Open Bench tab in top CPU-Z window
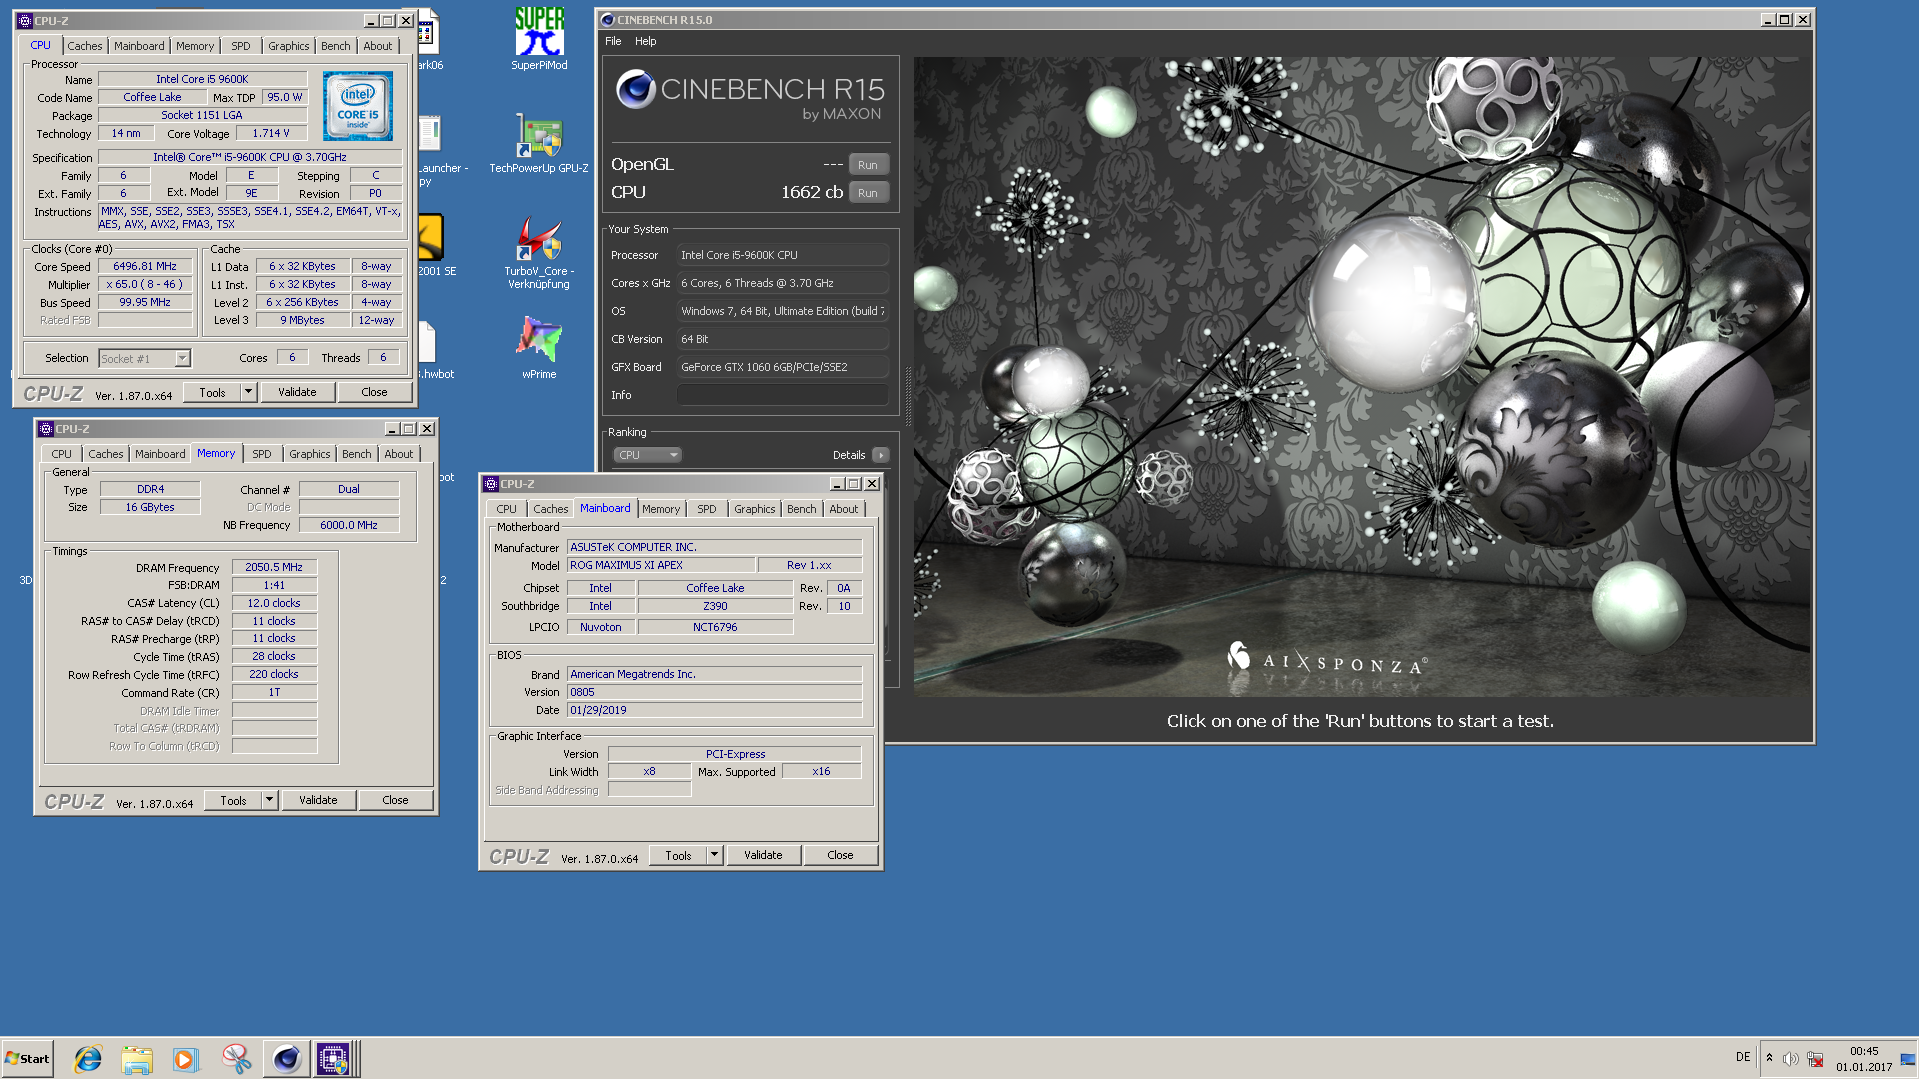Viewport: 1919px width, 1079px height. point(336,46)
